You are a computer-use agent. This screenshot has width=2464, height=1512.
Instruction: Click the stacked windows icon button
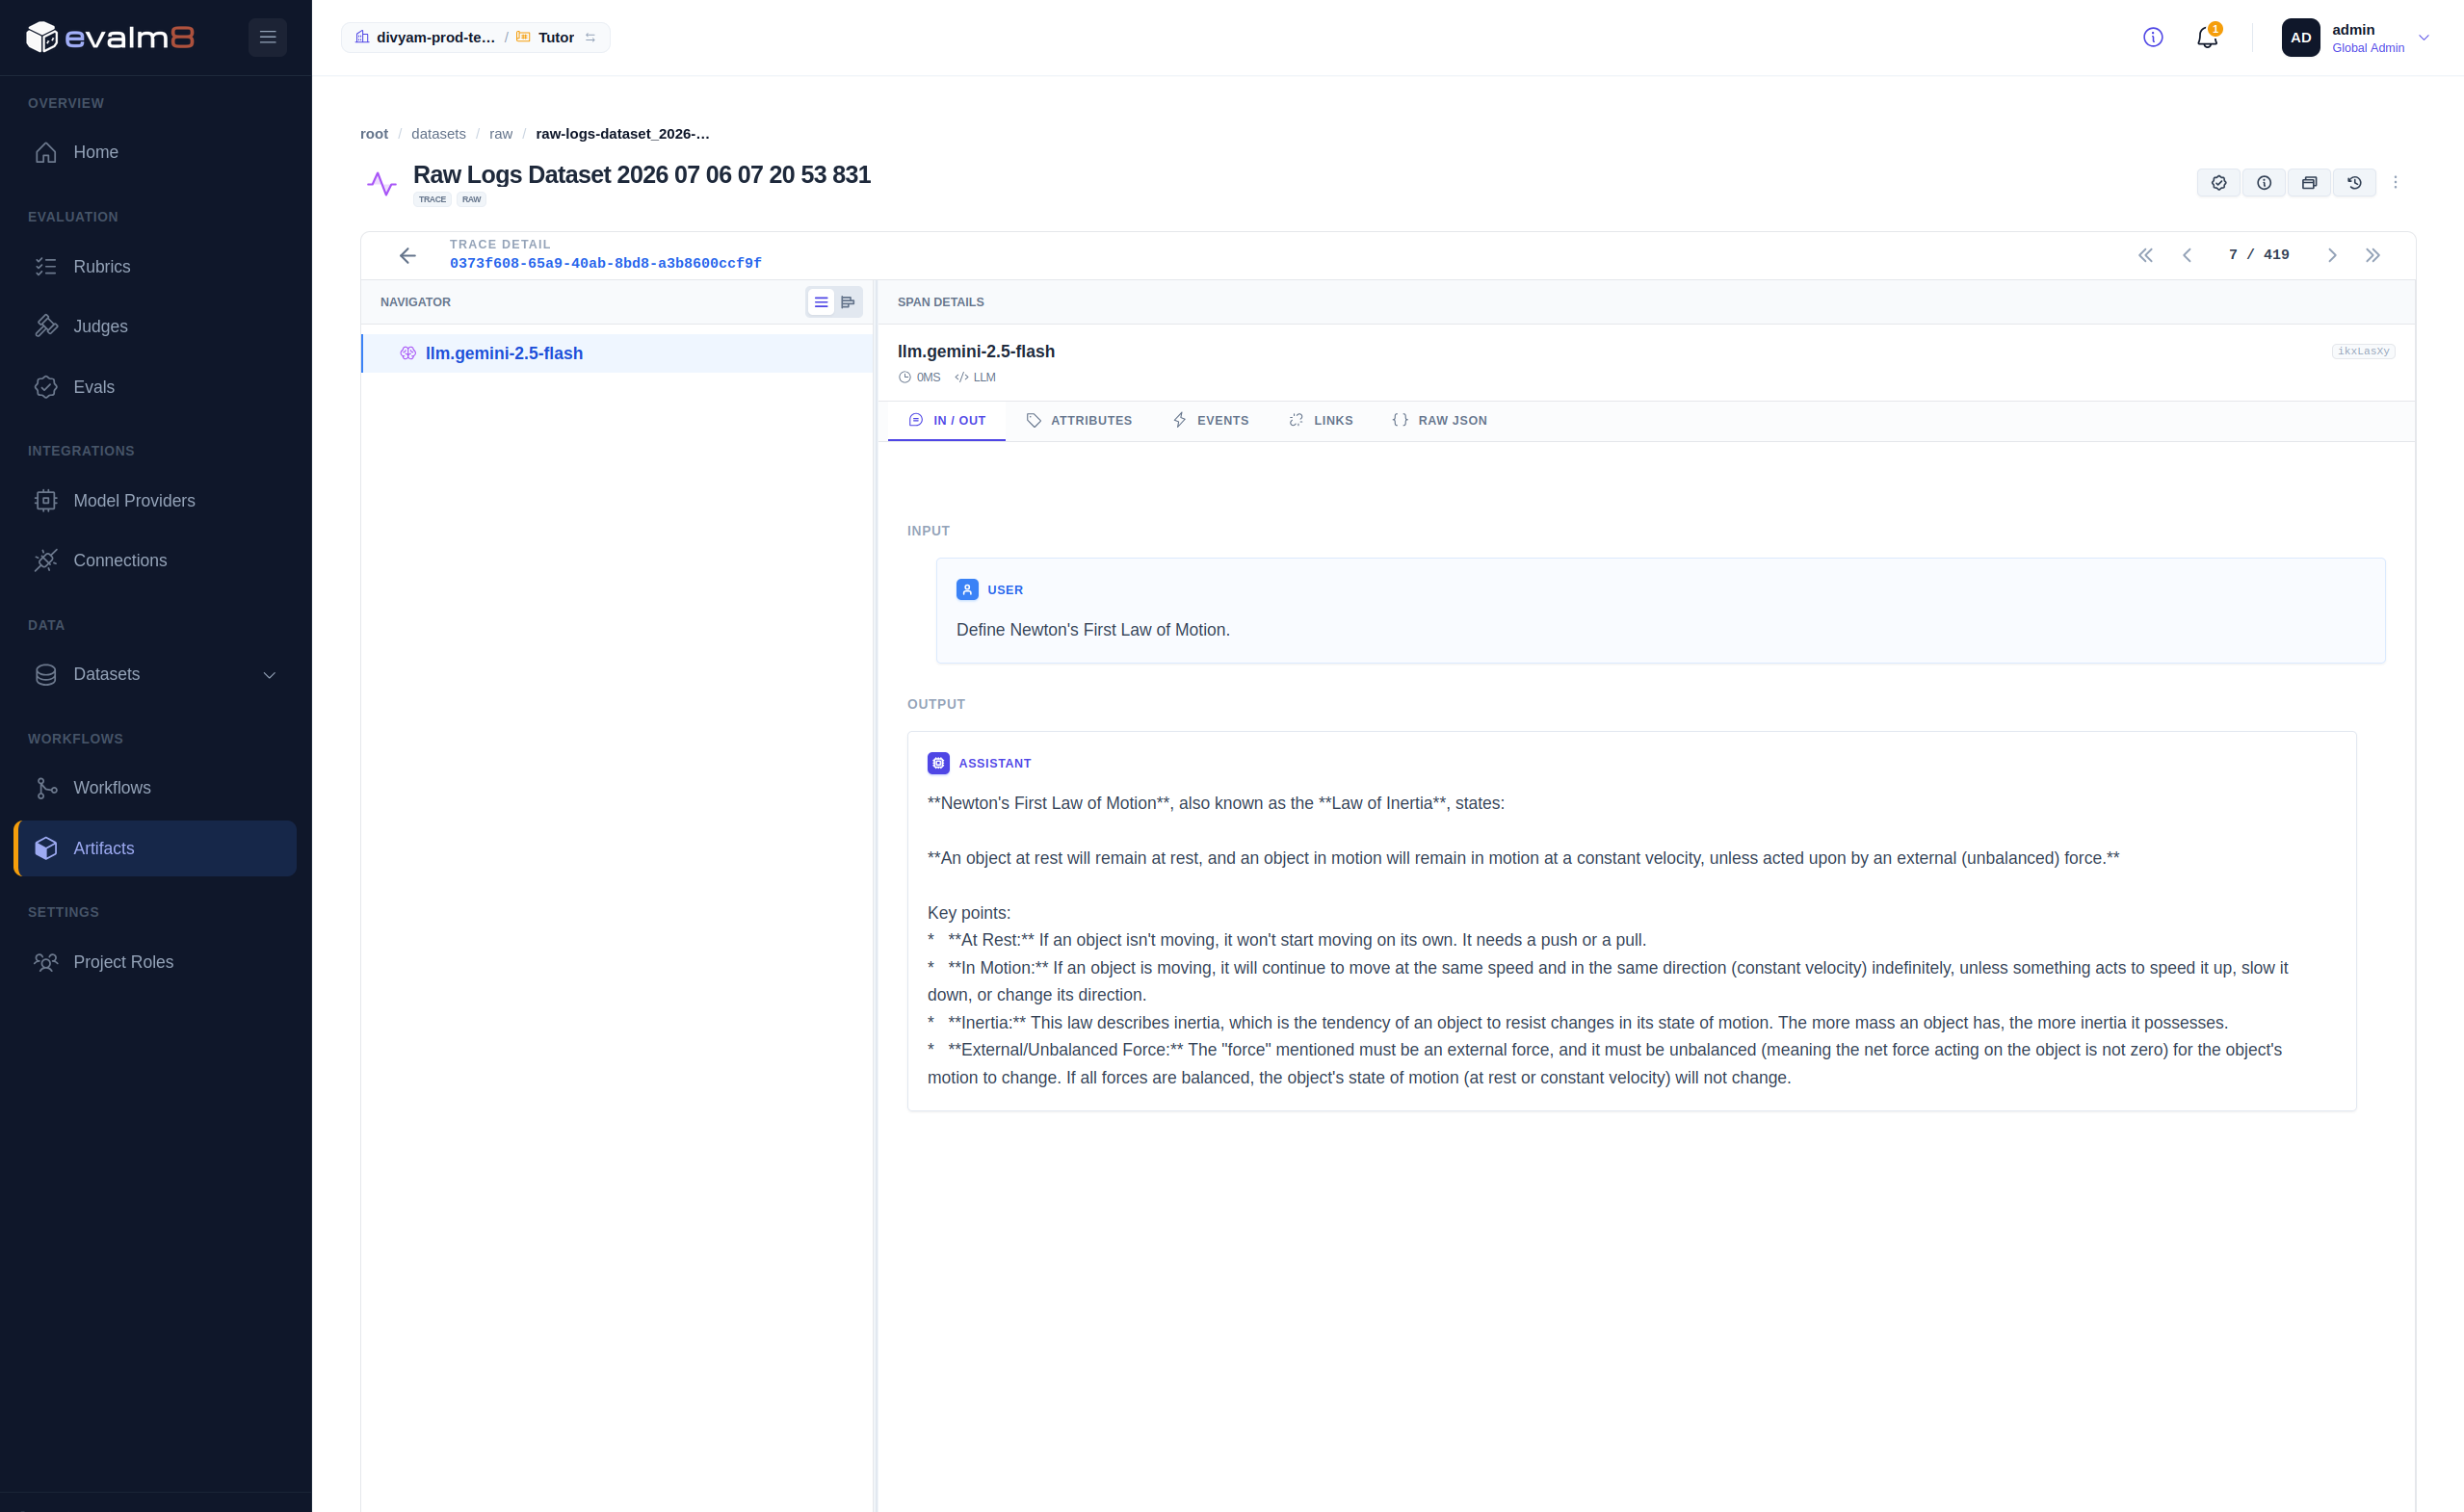point(2309,183)
